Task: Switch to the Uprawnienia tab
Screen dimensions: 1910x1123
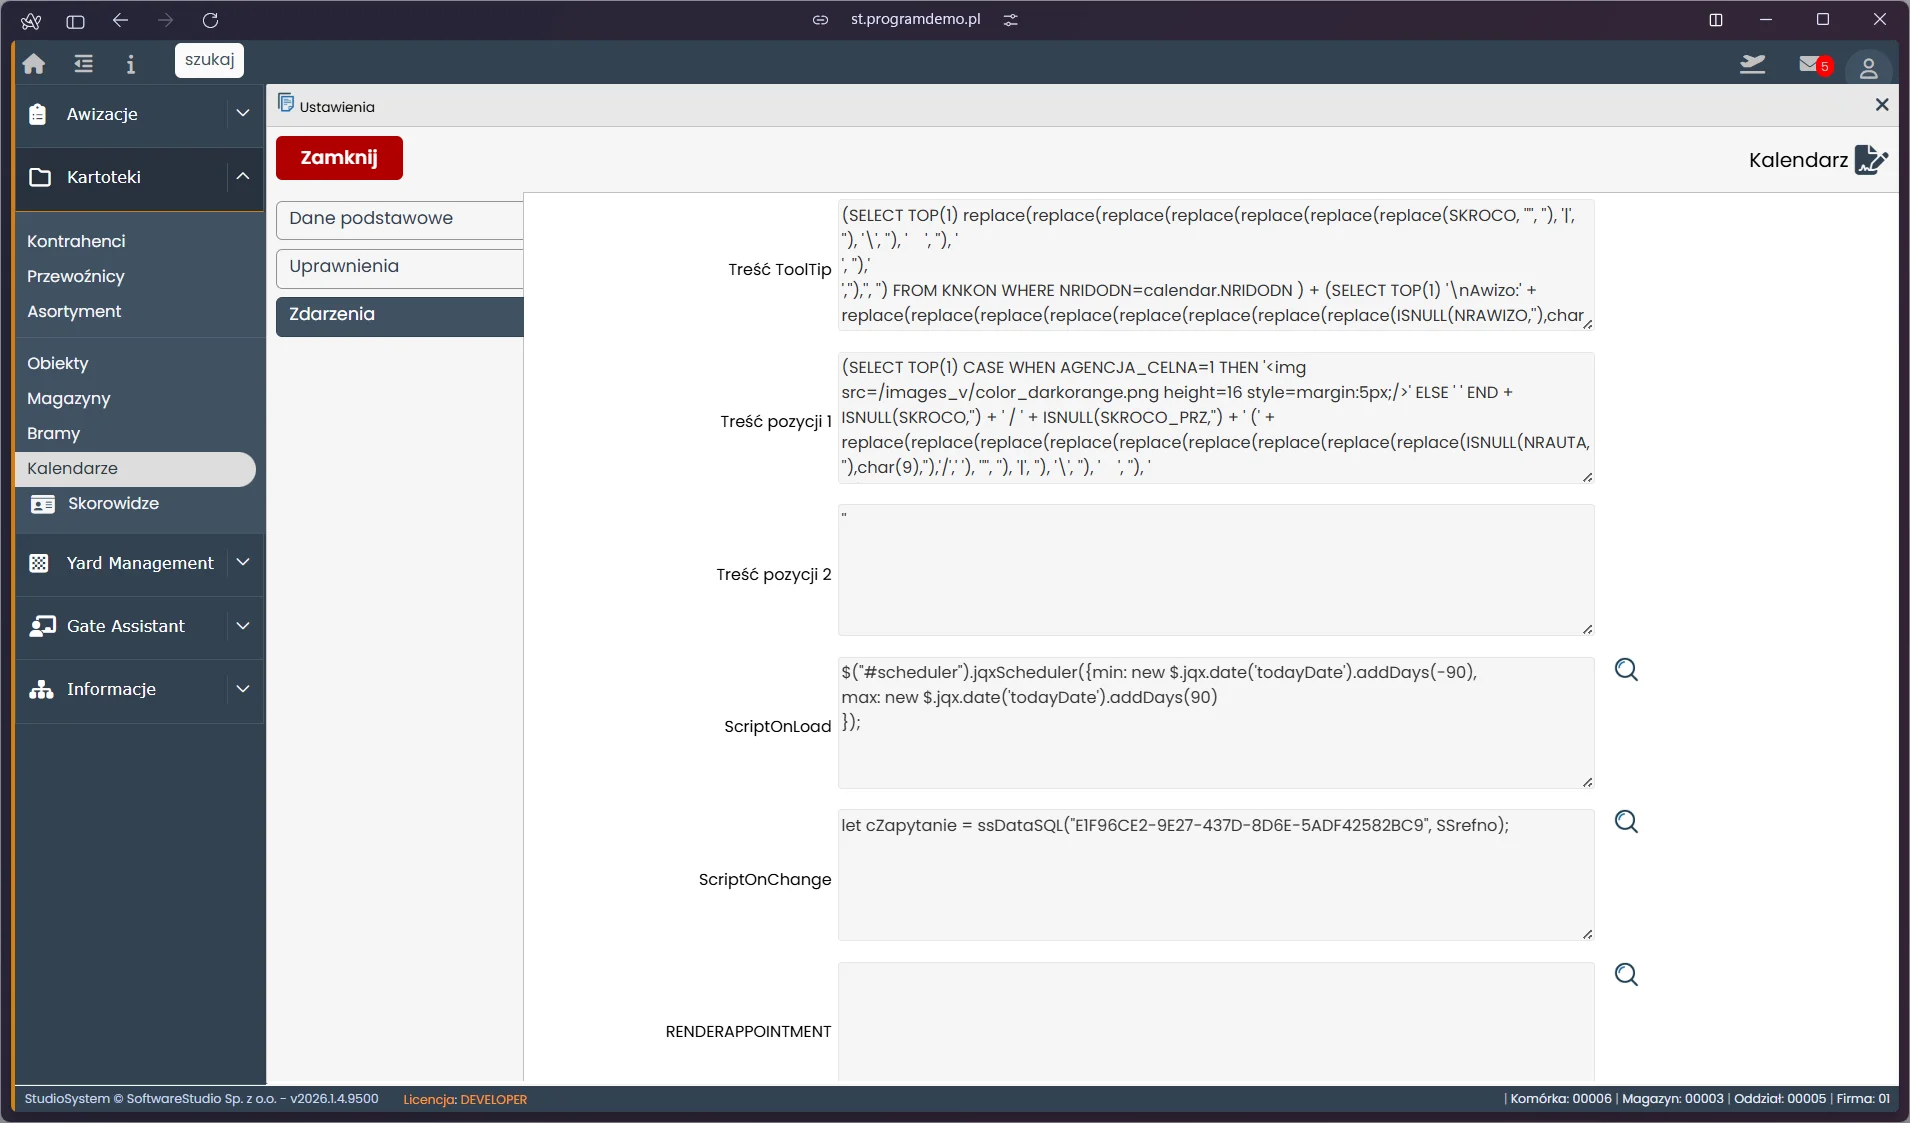Action: click(400, 267)
